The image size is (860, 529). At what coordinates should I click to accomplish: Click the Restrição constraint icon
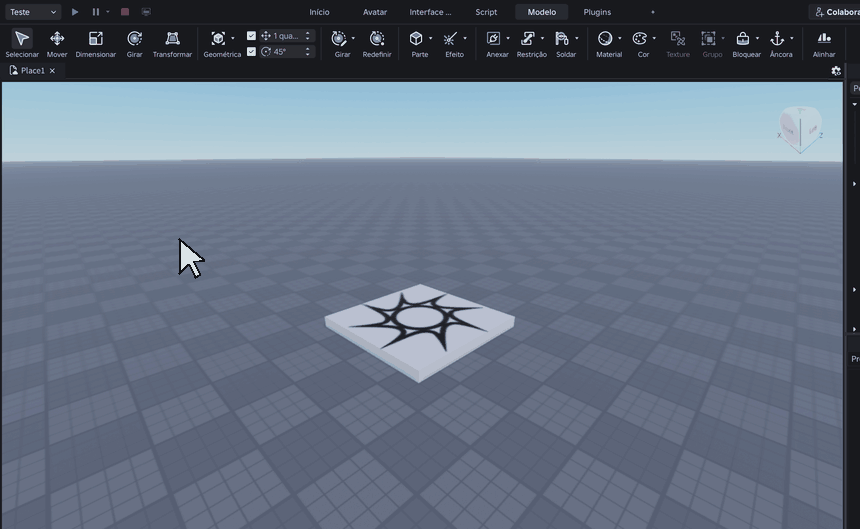[528, 38]
